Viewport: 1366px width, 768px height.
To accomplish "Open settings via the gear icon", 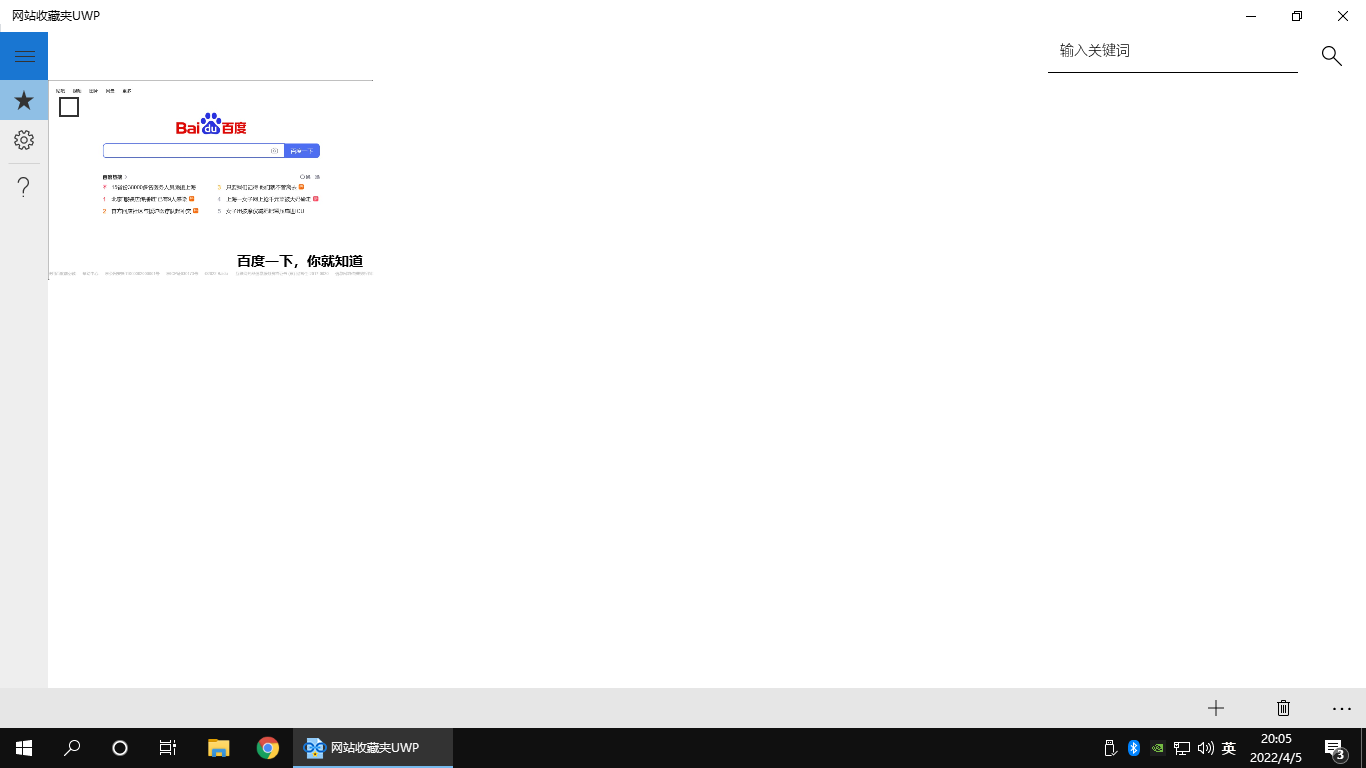I will click(24, 140).
